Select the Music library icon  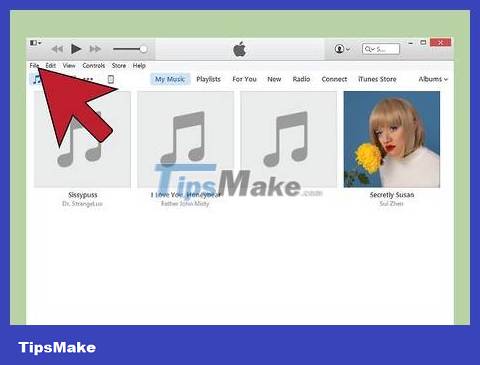[x=36, y=79]
